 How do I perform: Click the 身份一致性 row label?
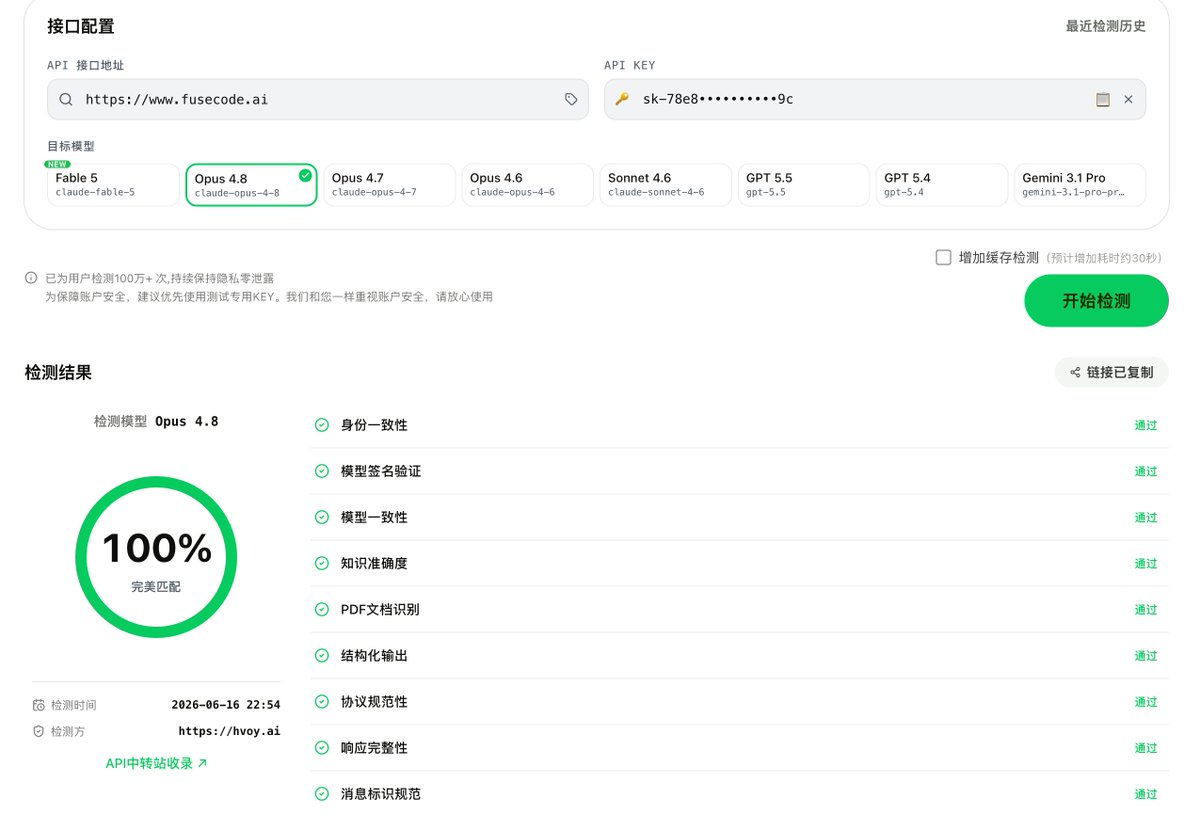pos(374,425)
